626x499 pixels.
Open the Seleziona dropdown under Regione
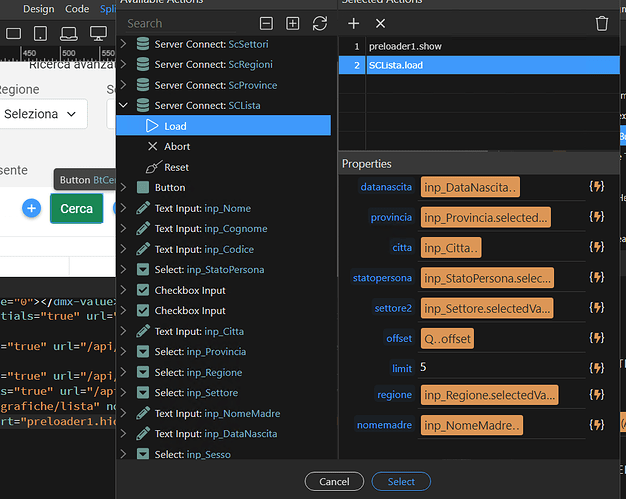click(x=43, y=114)
